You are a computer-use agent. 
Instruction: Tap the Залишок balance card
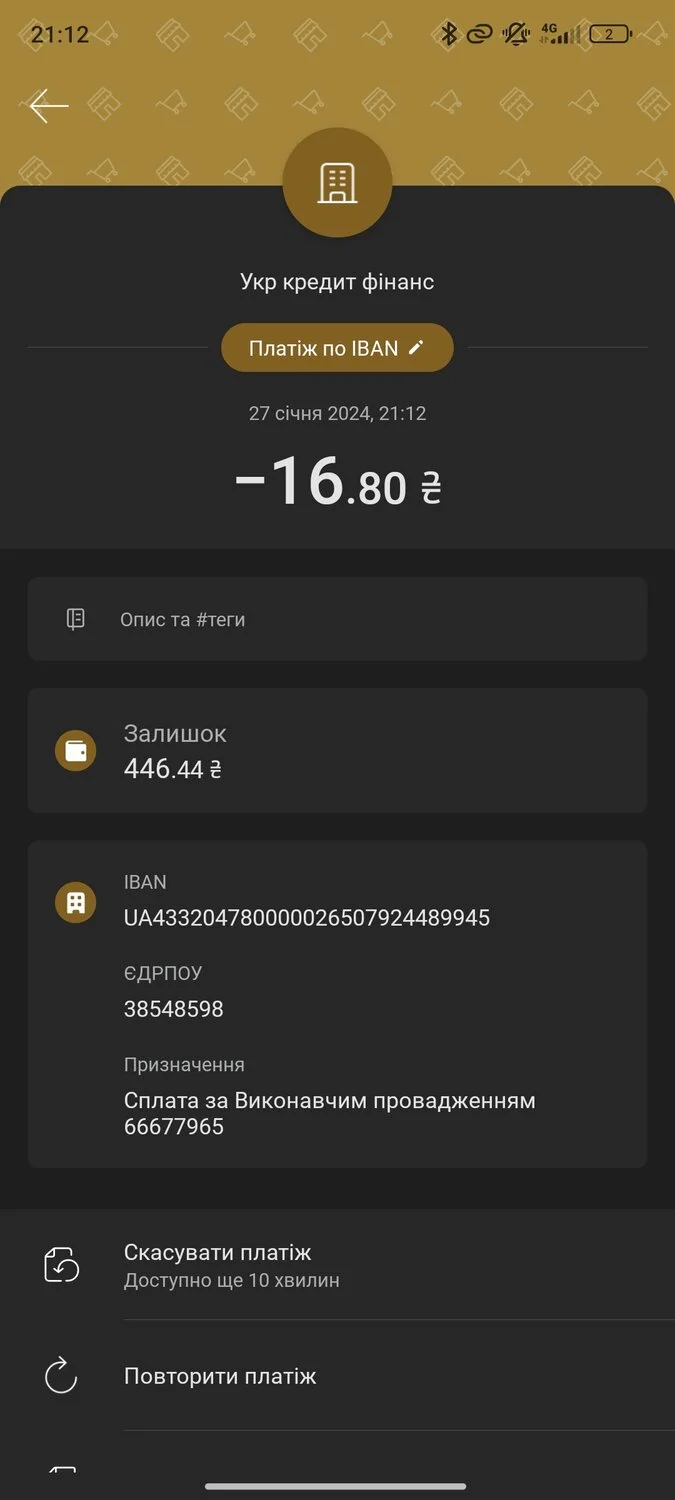click(x=337, y=751)
